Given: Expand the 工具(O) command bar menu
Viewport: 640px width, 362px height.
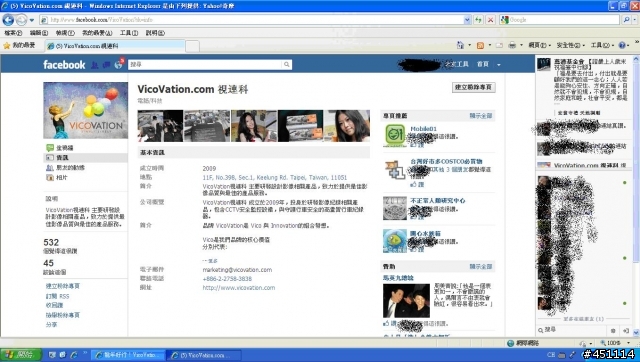Looking at the screenshot, I should 602,45.
